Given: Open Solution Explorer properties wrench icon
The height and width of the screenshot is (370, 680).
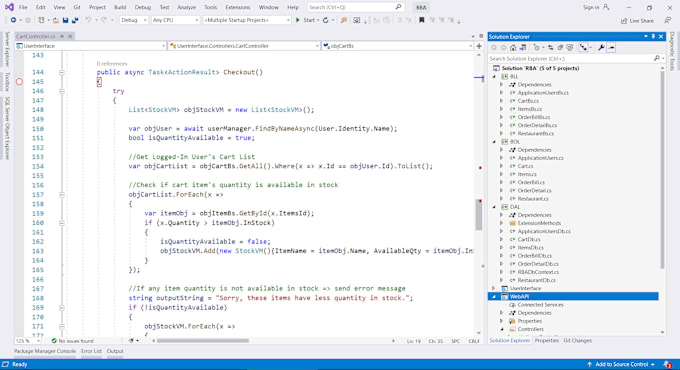Looking at the screenshot, I should click(601, 48).
